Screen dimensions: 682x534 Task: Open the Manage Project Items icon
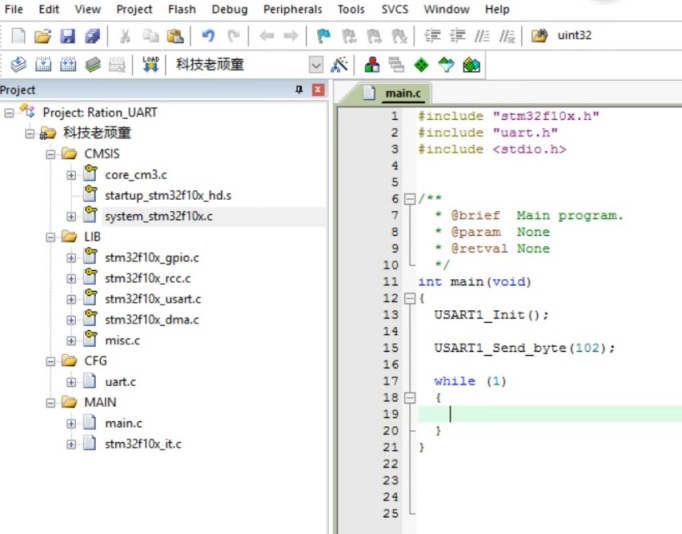(x=372, y=64)
